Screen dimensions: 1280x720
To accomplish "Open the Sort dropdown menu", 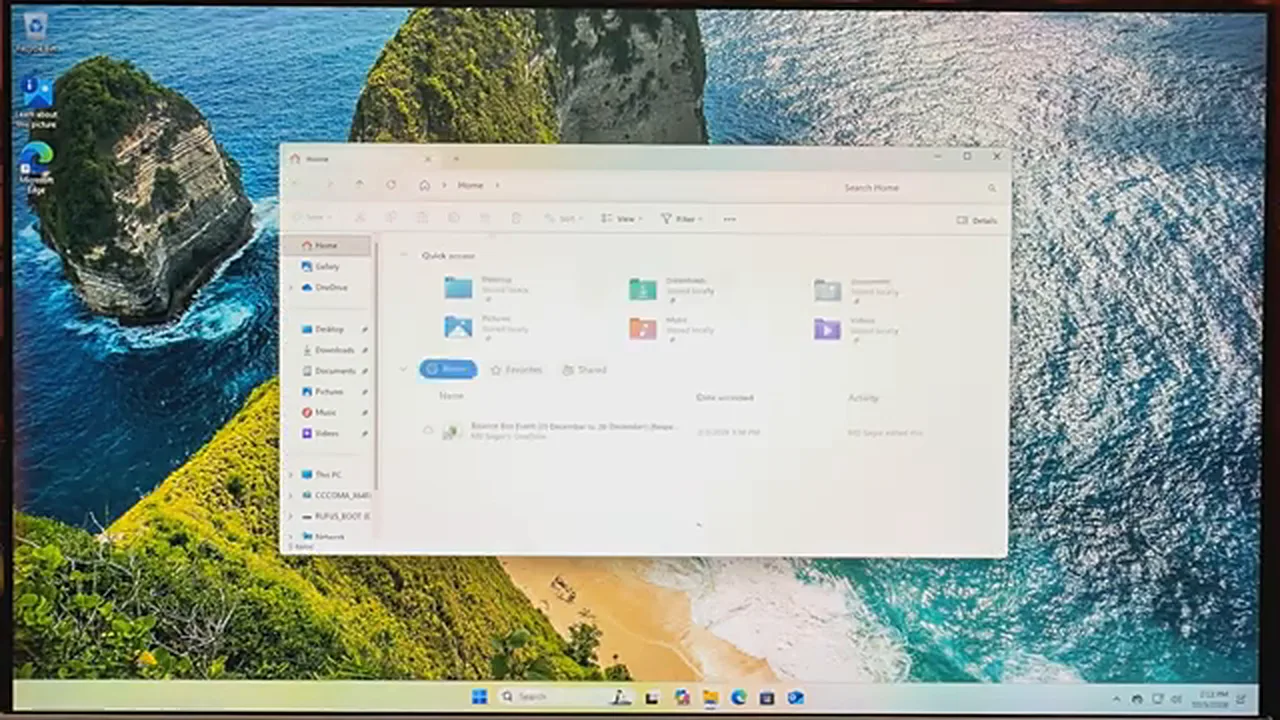I will pos(563,219).
